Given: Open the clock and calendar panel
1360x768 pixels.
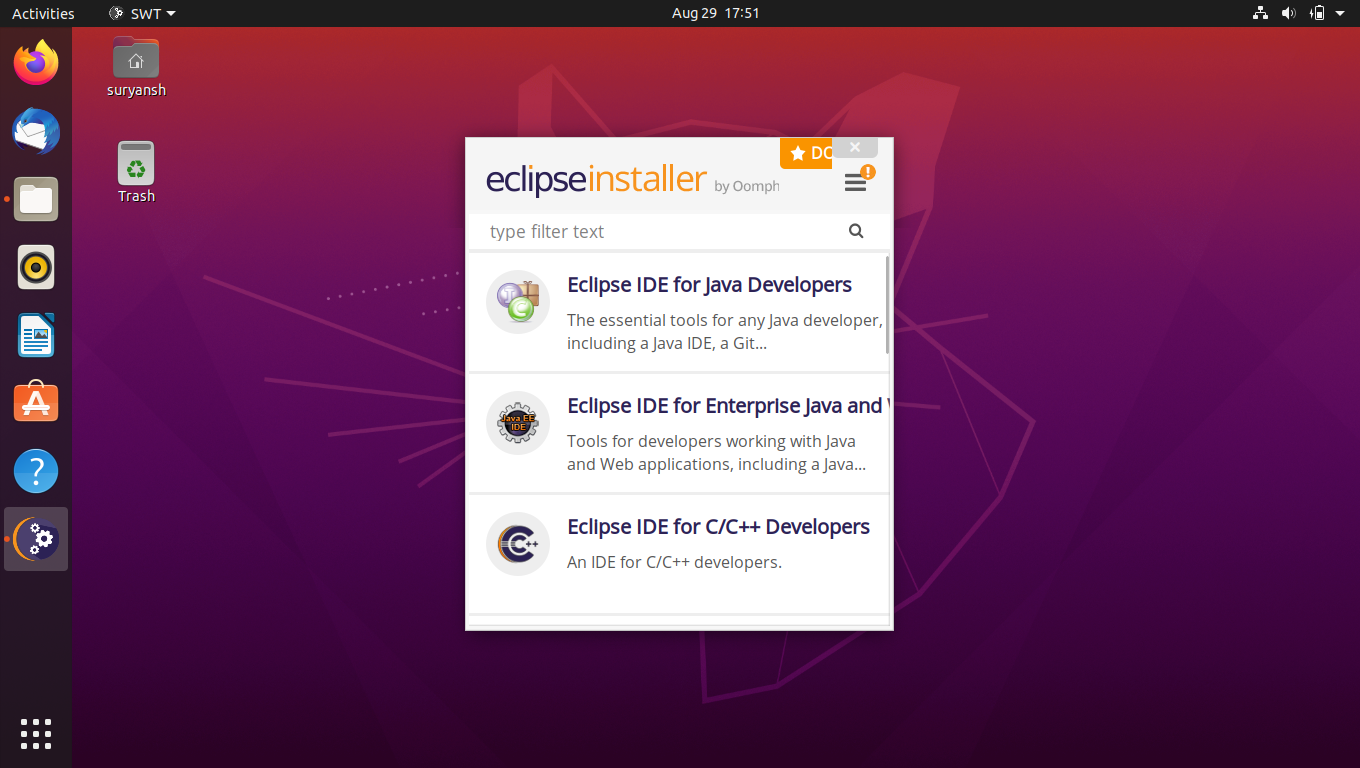Looking at the screenshot, I should pos(715,13).
